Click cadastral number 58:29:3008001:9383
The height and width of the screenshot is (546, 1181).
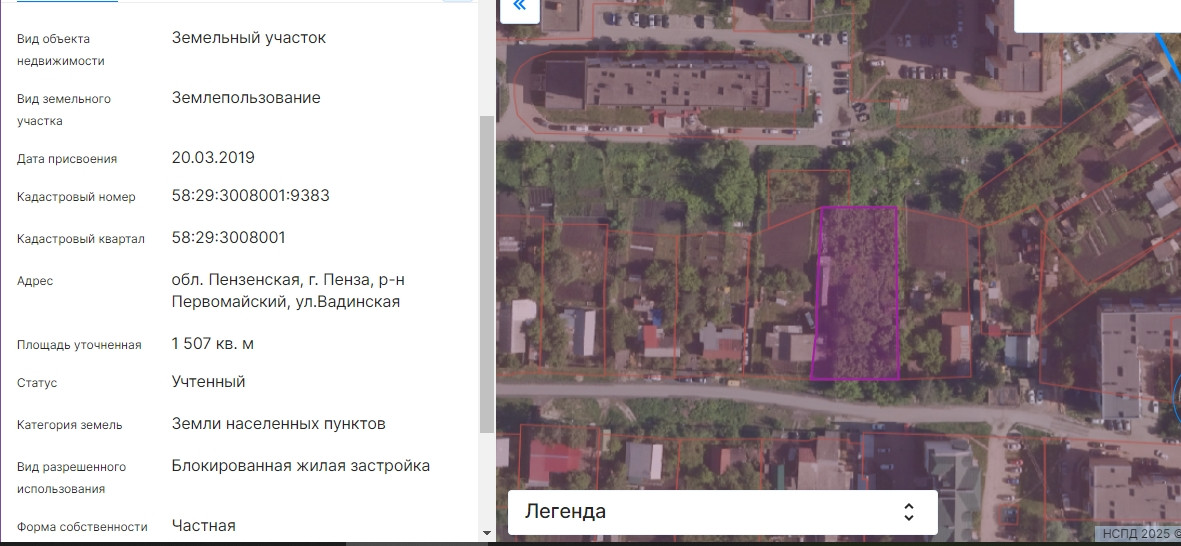(250, 196)
